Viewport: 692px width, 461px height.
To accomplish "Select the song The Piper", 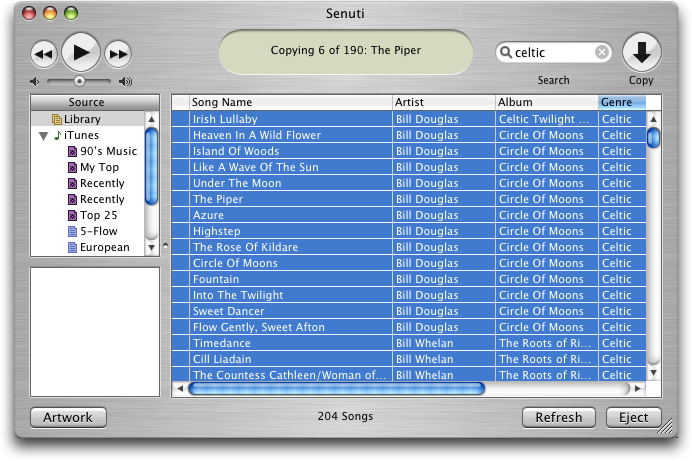I will tap(218, 199).
